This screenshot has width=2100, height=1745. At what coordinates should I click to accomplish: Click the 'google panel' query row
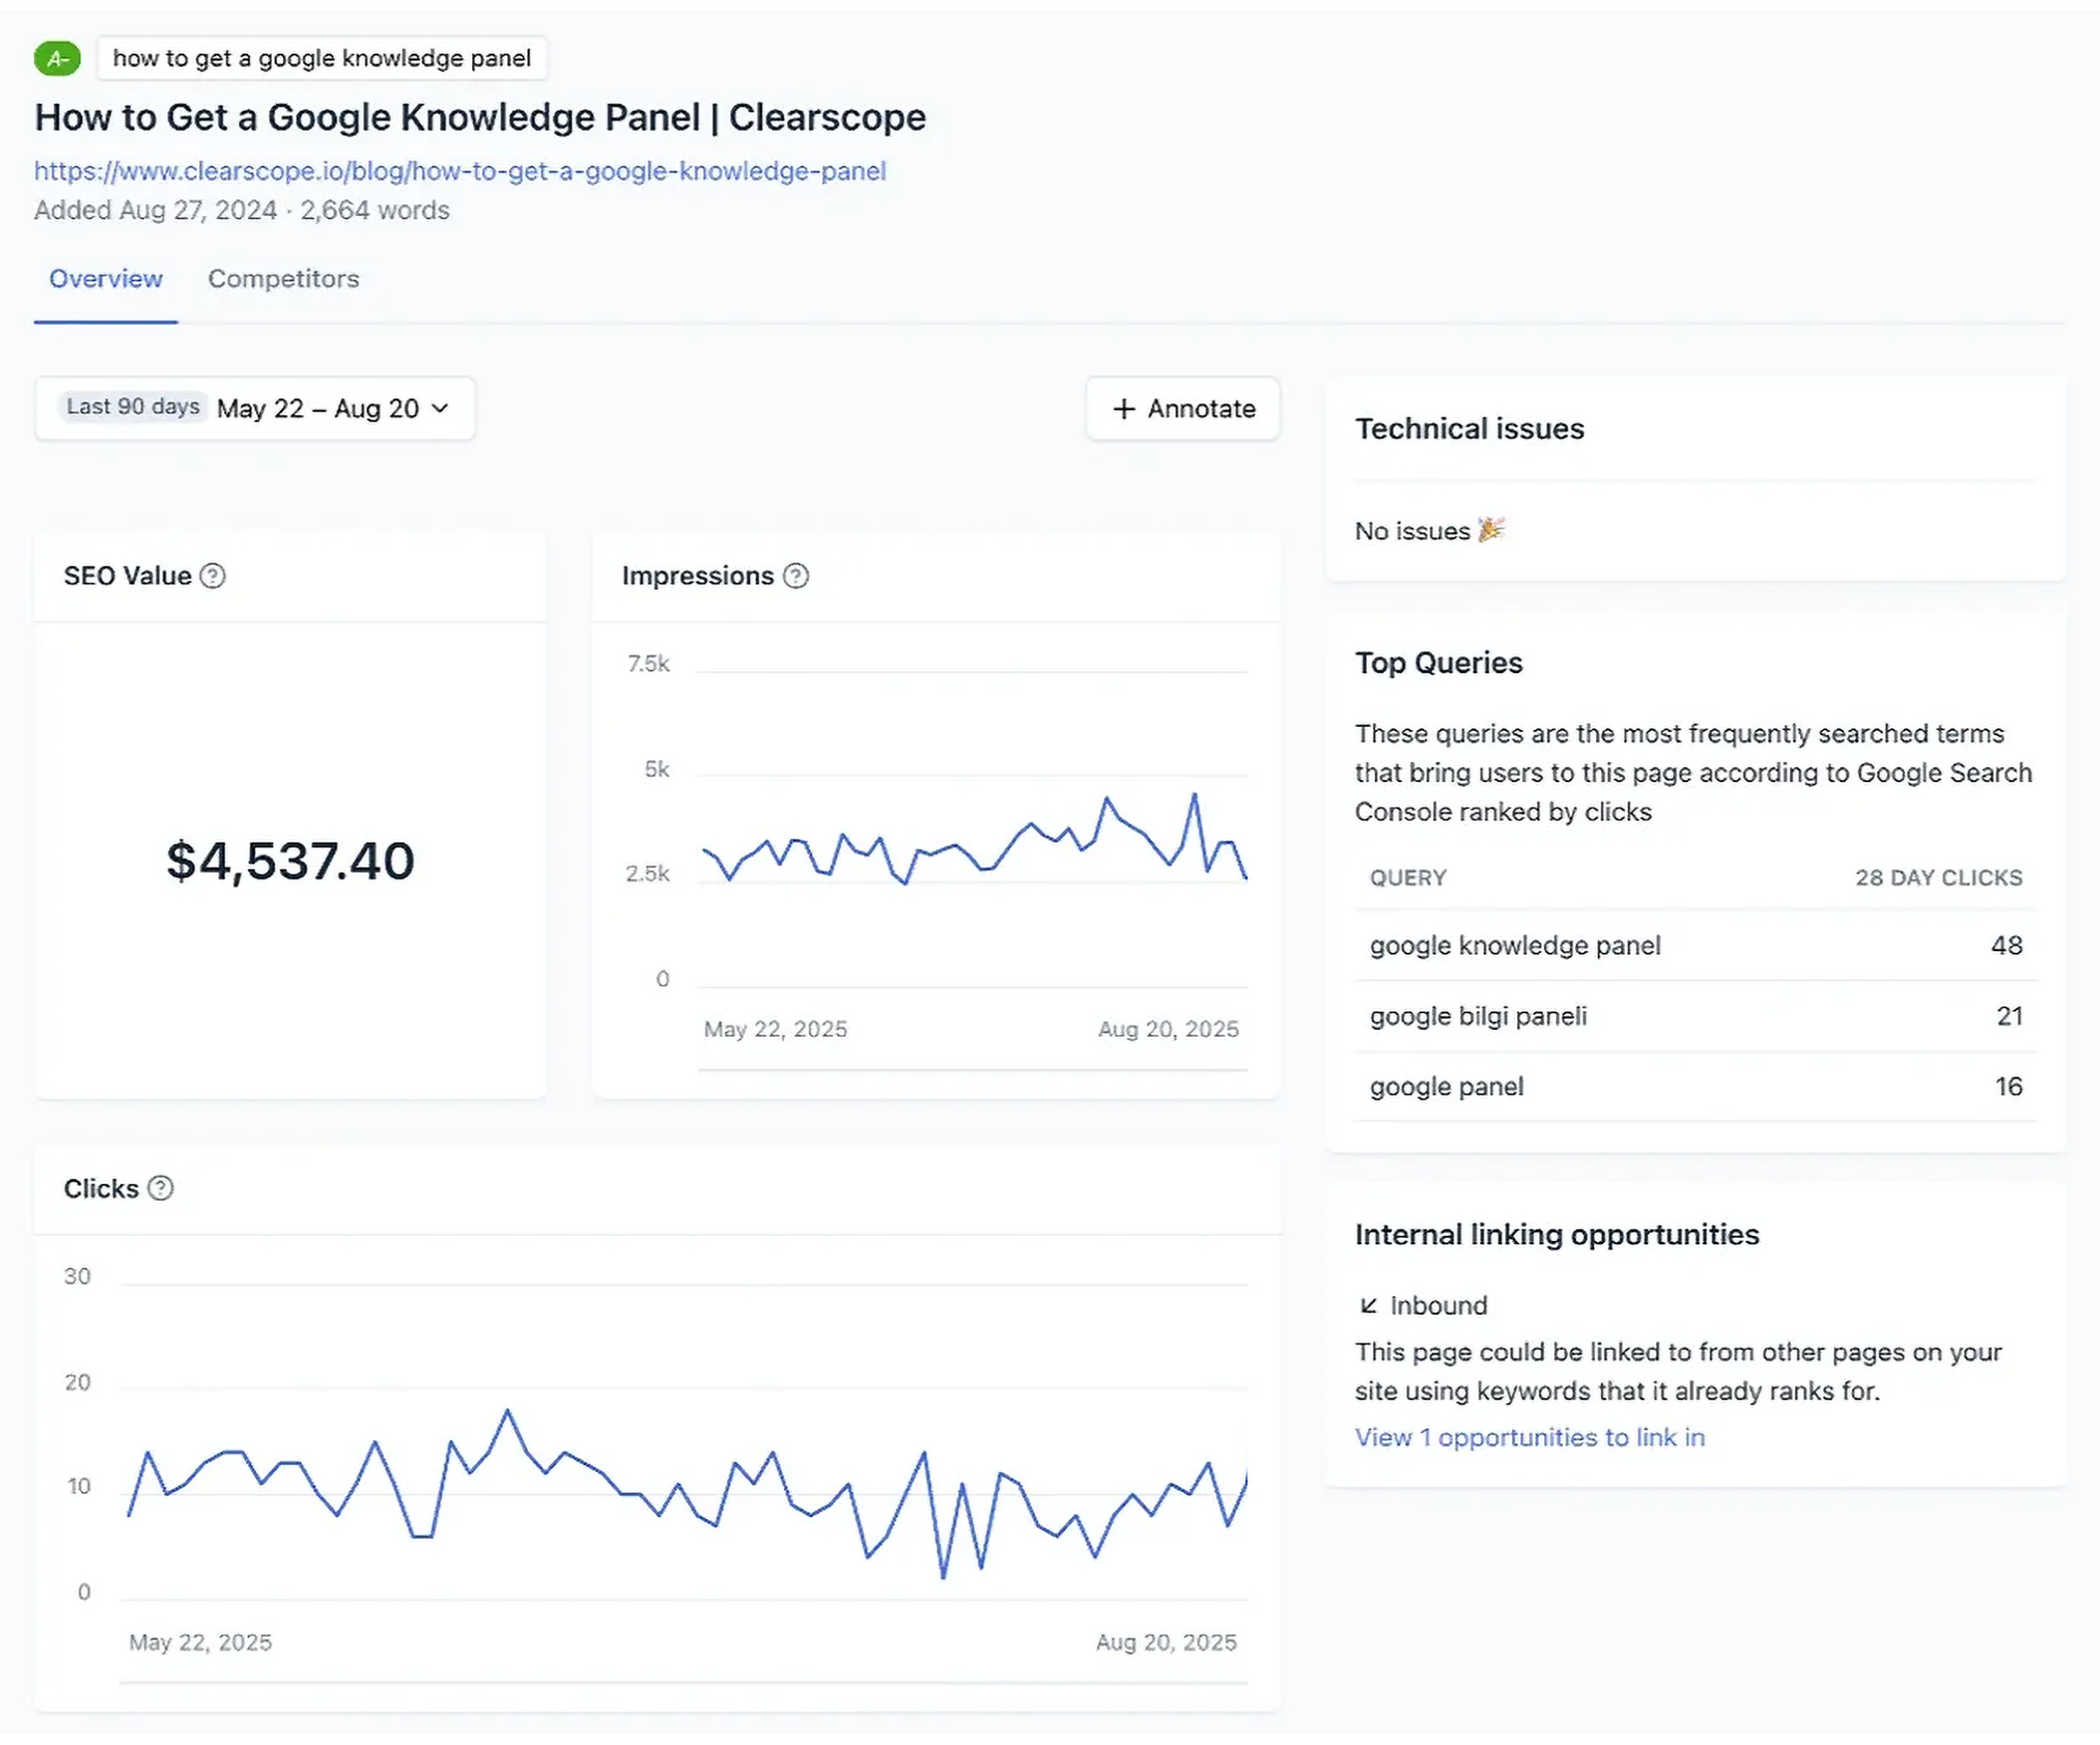[x=1696, y=1087]
